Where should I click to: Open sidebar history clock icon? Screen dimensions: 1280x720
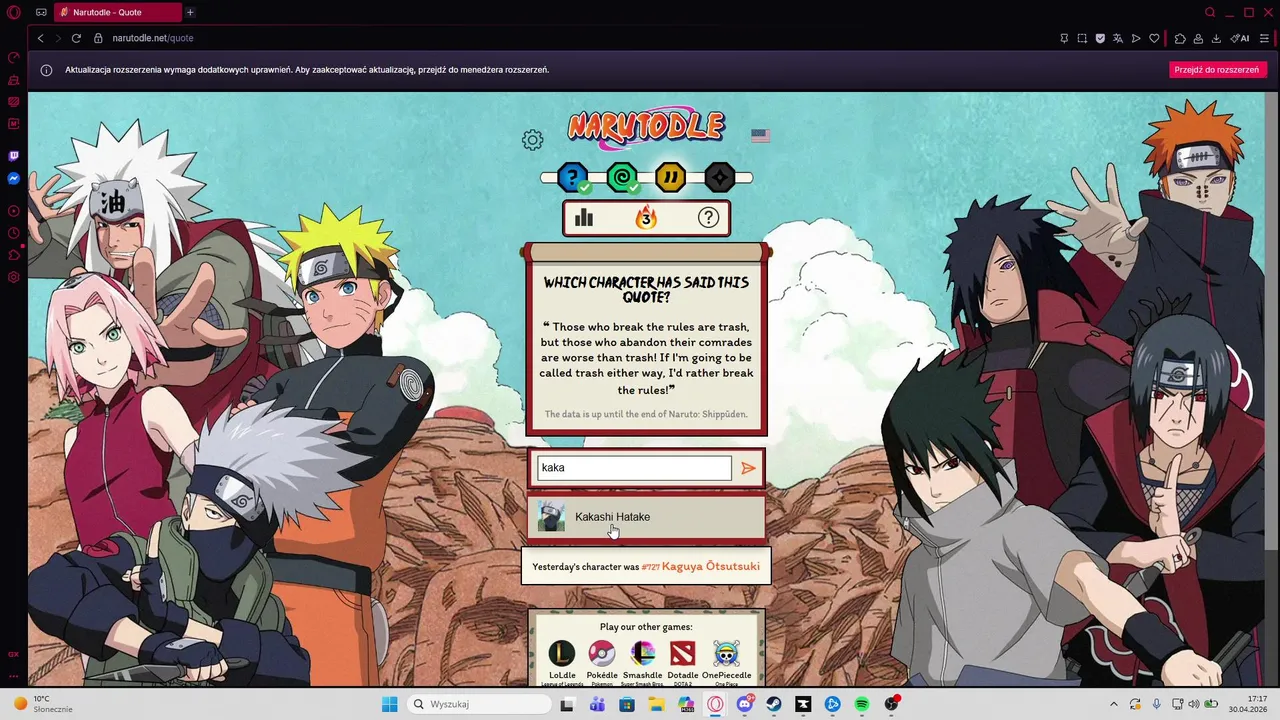tap(14, 233)
